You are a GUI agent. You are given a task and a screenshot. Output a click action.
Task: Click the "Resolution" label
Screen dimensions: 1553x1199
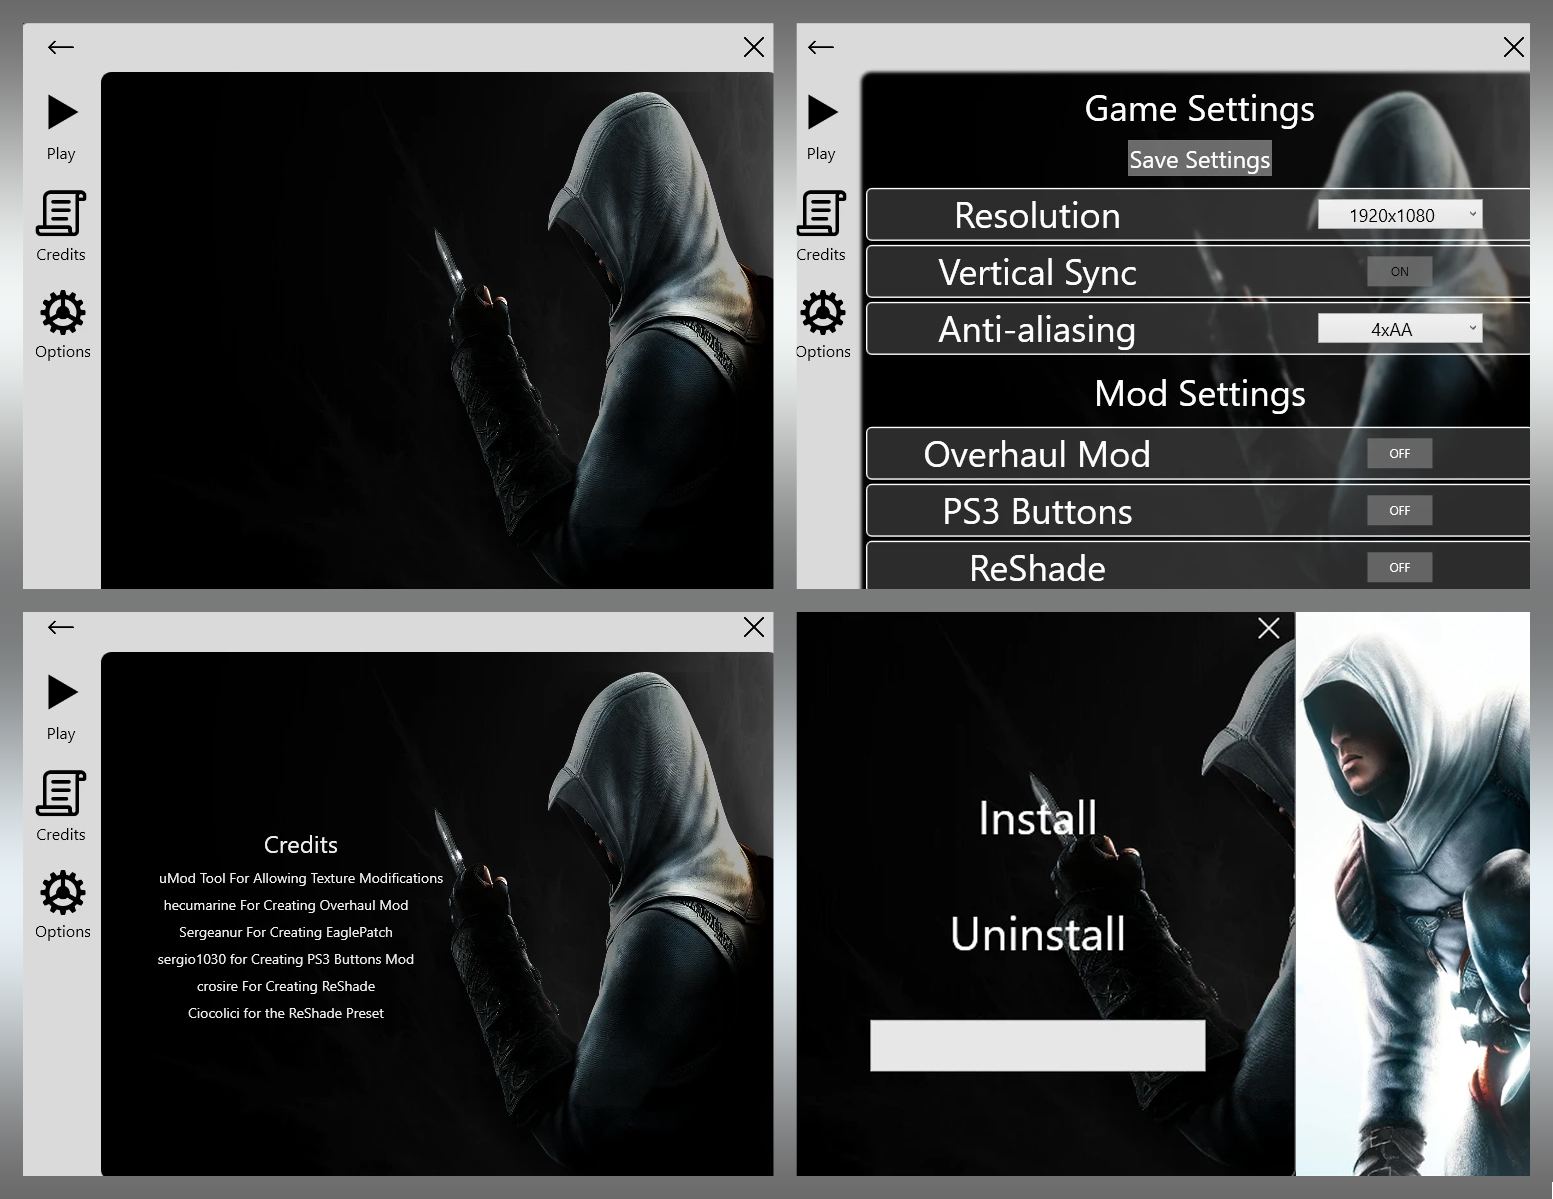[1037, 216]
